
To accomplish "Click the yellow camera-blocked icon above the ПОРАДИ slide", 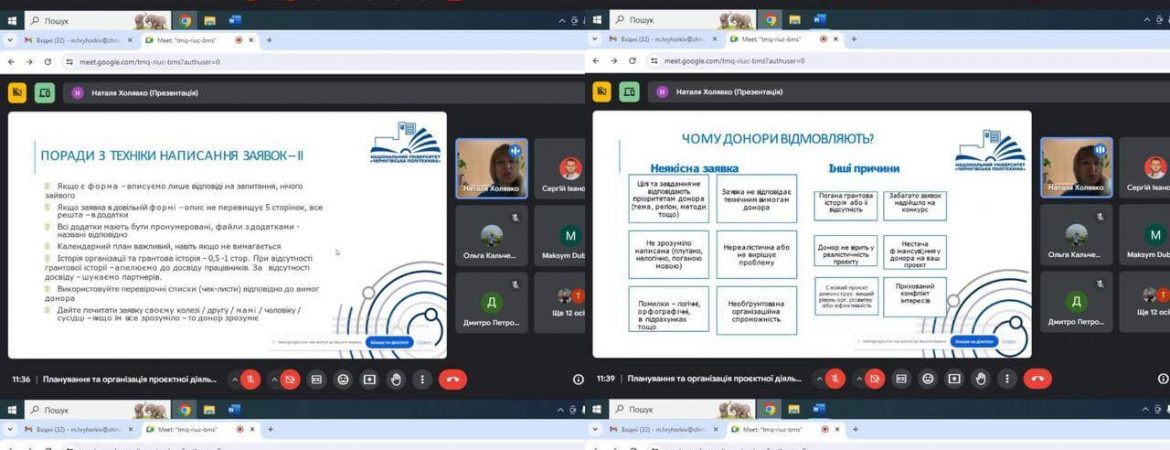I will click(x=17, y=93).
